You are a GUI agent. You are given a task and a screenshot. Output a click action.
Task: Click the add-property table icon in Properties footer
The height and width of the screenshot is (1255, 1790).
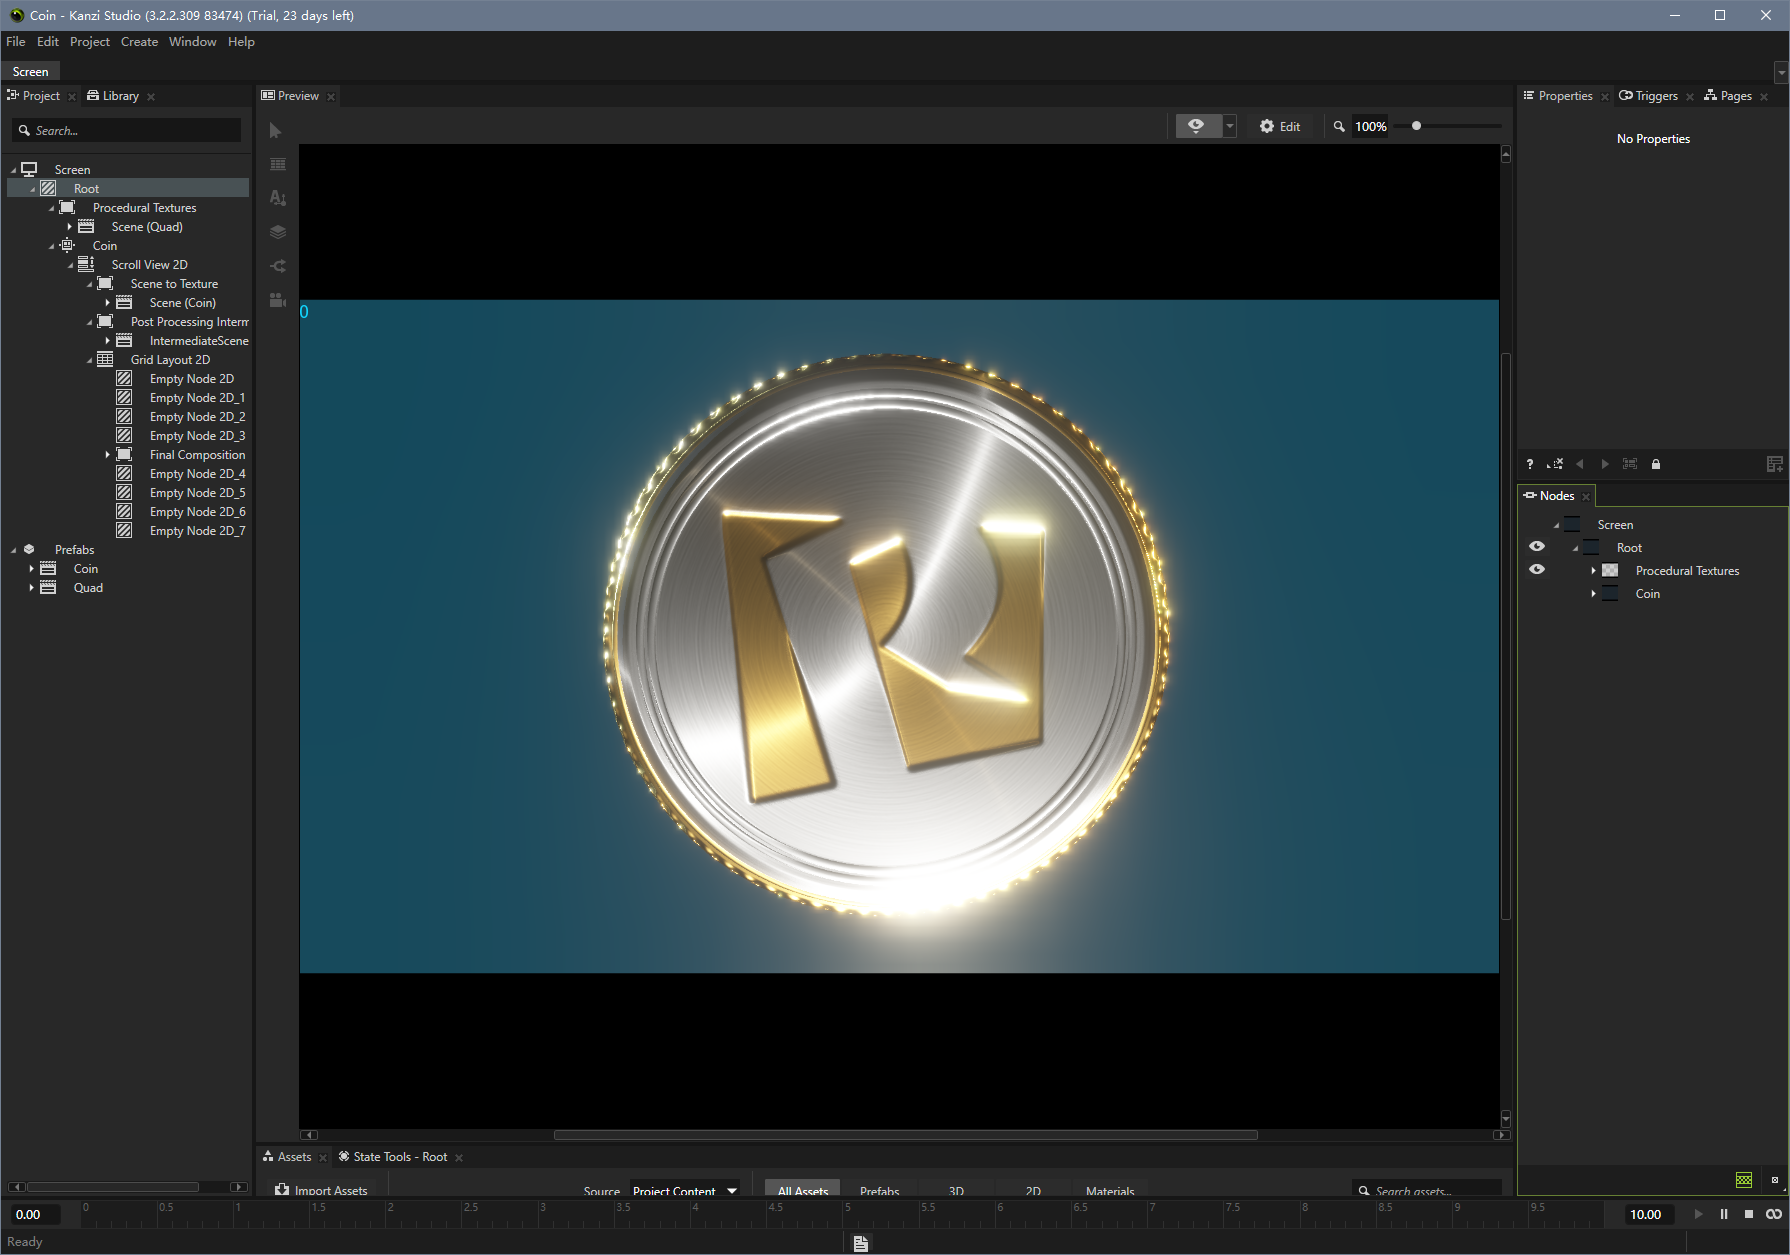(x=1775, y=464)
